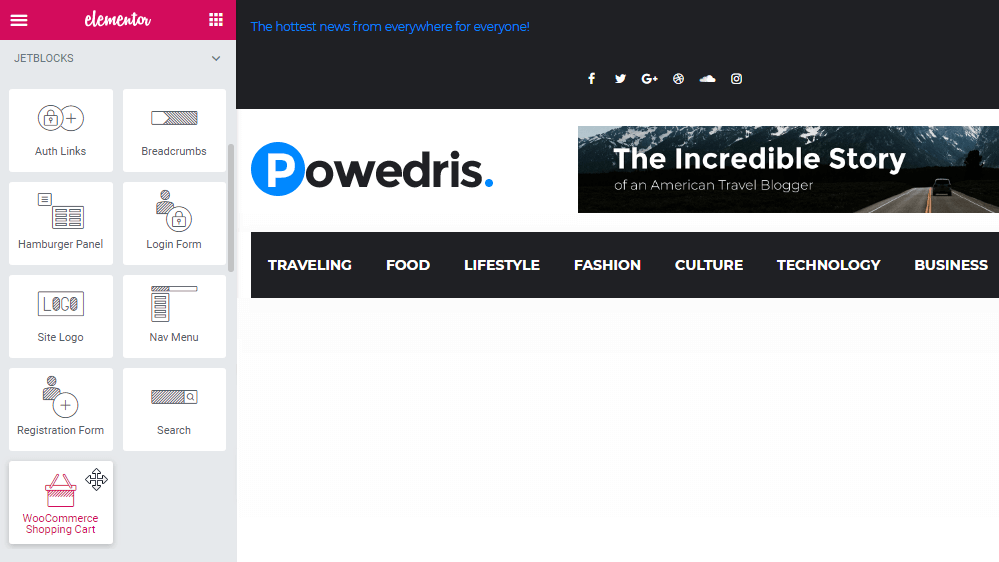Click the elementor logo title
The image size is (999, 562).
click(118, 20)
